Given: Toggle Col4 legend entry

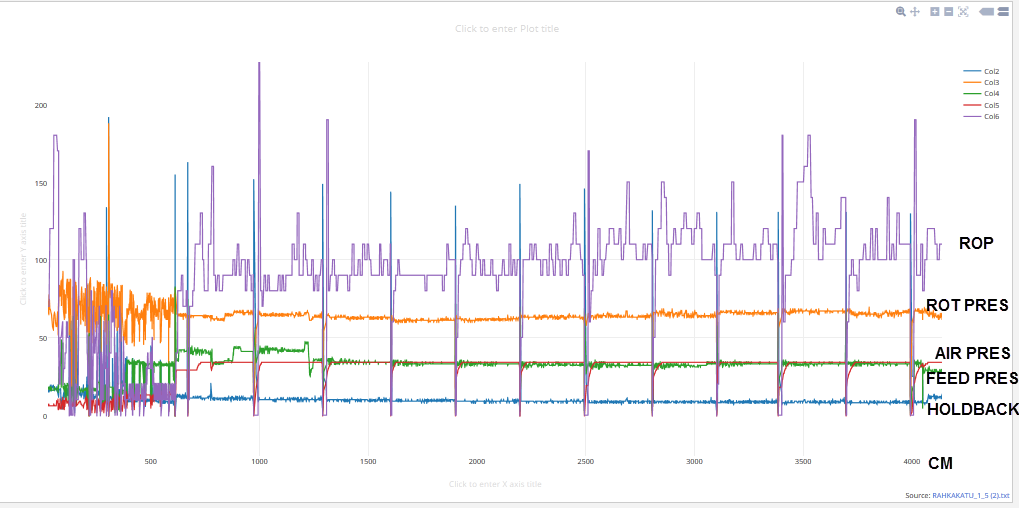Looking at the screenshot, I should (x=990, y=94).
